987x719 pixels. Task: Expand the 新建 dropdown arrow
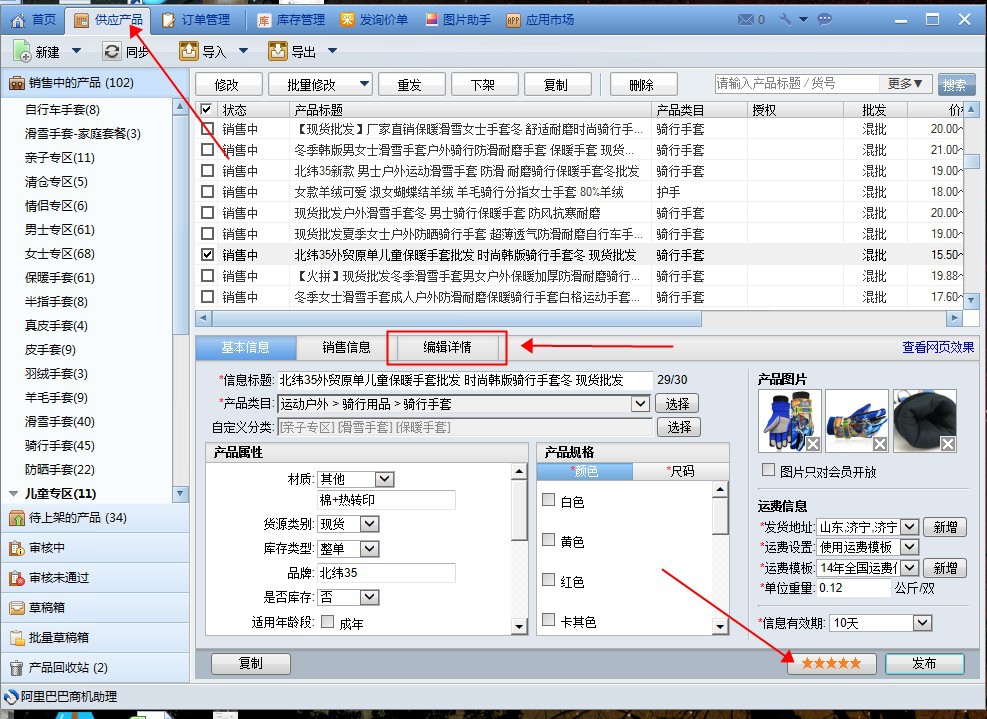tap(77, 50)
